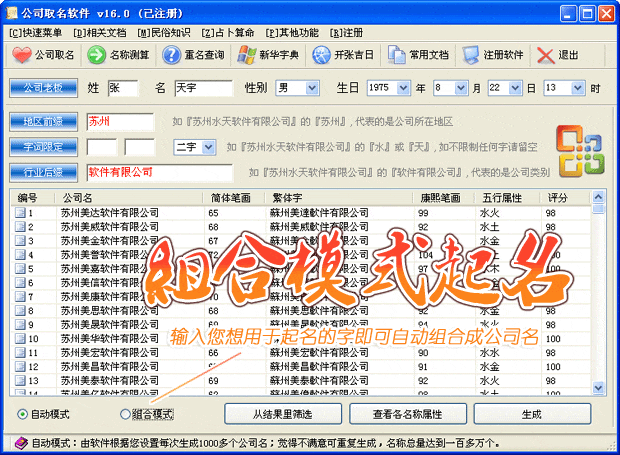Click the 注册软件 register icon
This screenshot has height=455, width=620.
tap(472, 55)
